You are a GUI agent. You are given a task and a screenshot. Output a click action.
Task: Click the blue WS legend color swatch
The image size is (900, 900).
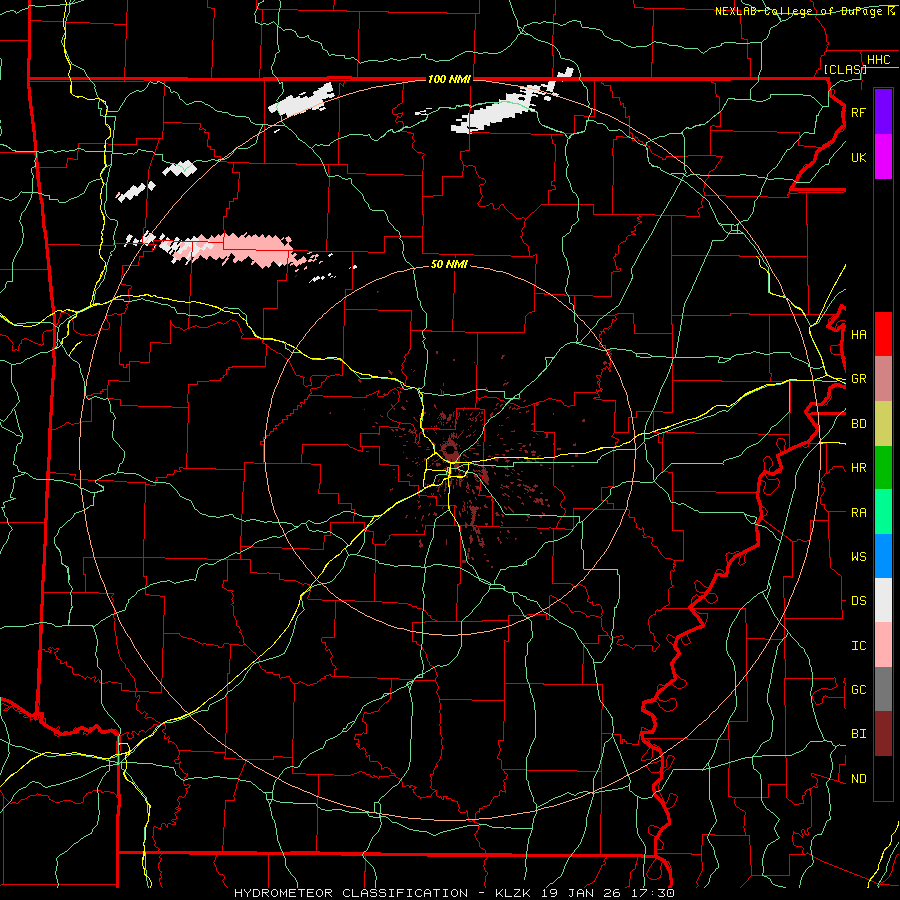point(883,556)
